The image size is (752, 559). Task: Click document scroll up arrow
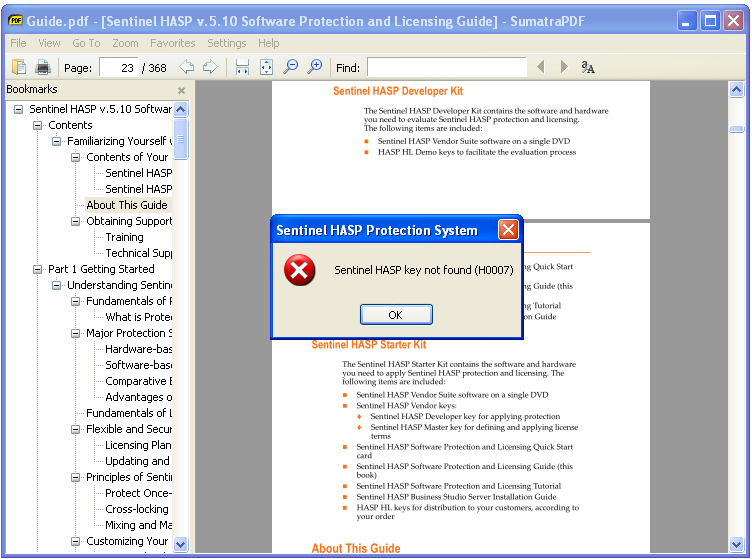tap(737, 90)
